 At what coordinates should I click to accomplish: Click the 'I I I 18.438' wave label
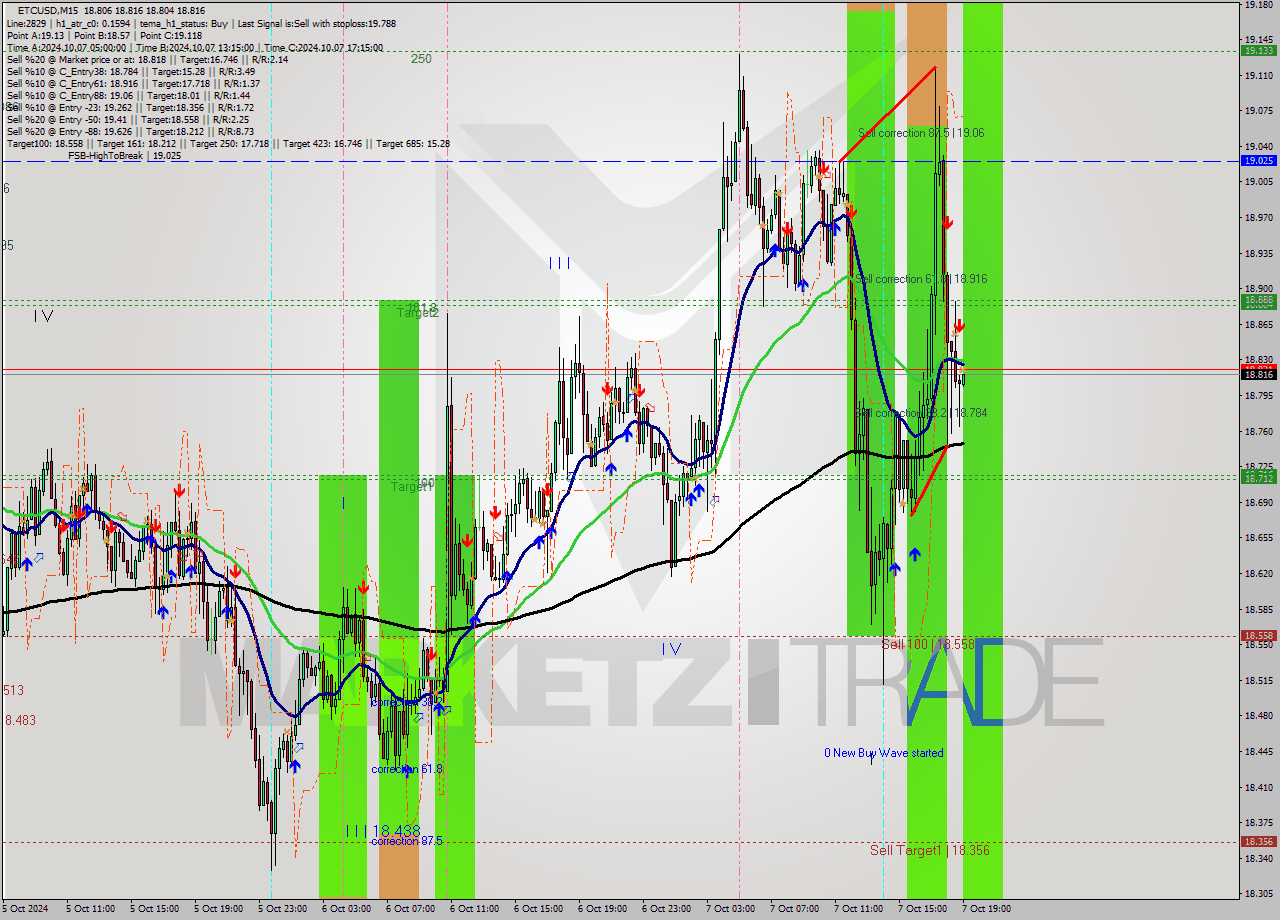[382, 831]
